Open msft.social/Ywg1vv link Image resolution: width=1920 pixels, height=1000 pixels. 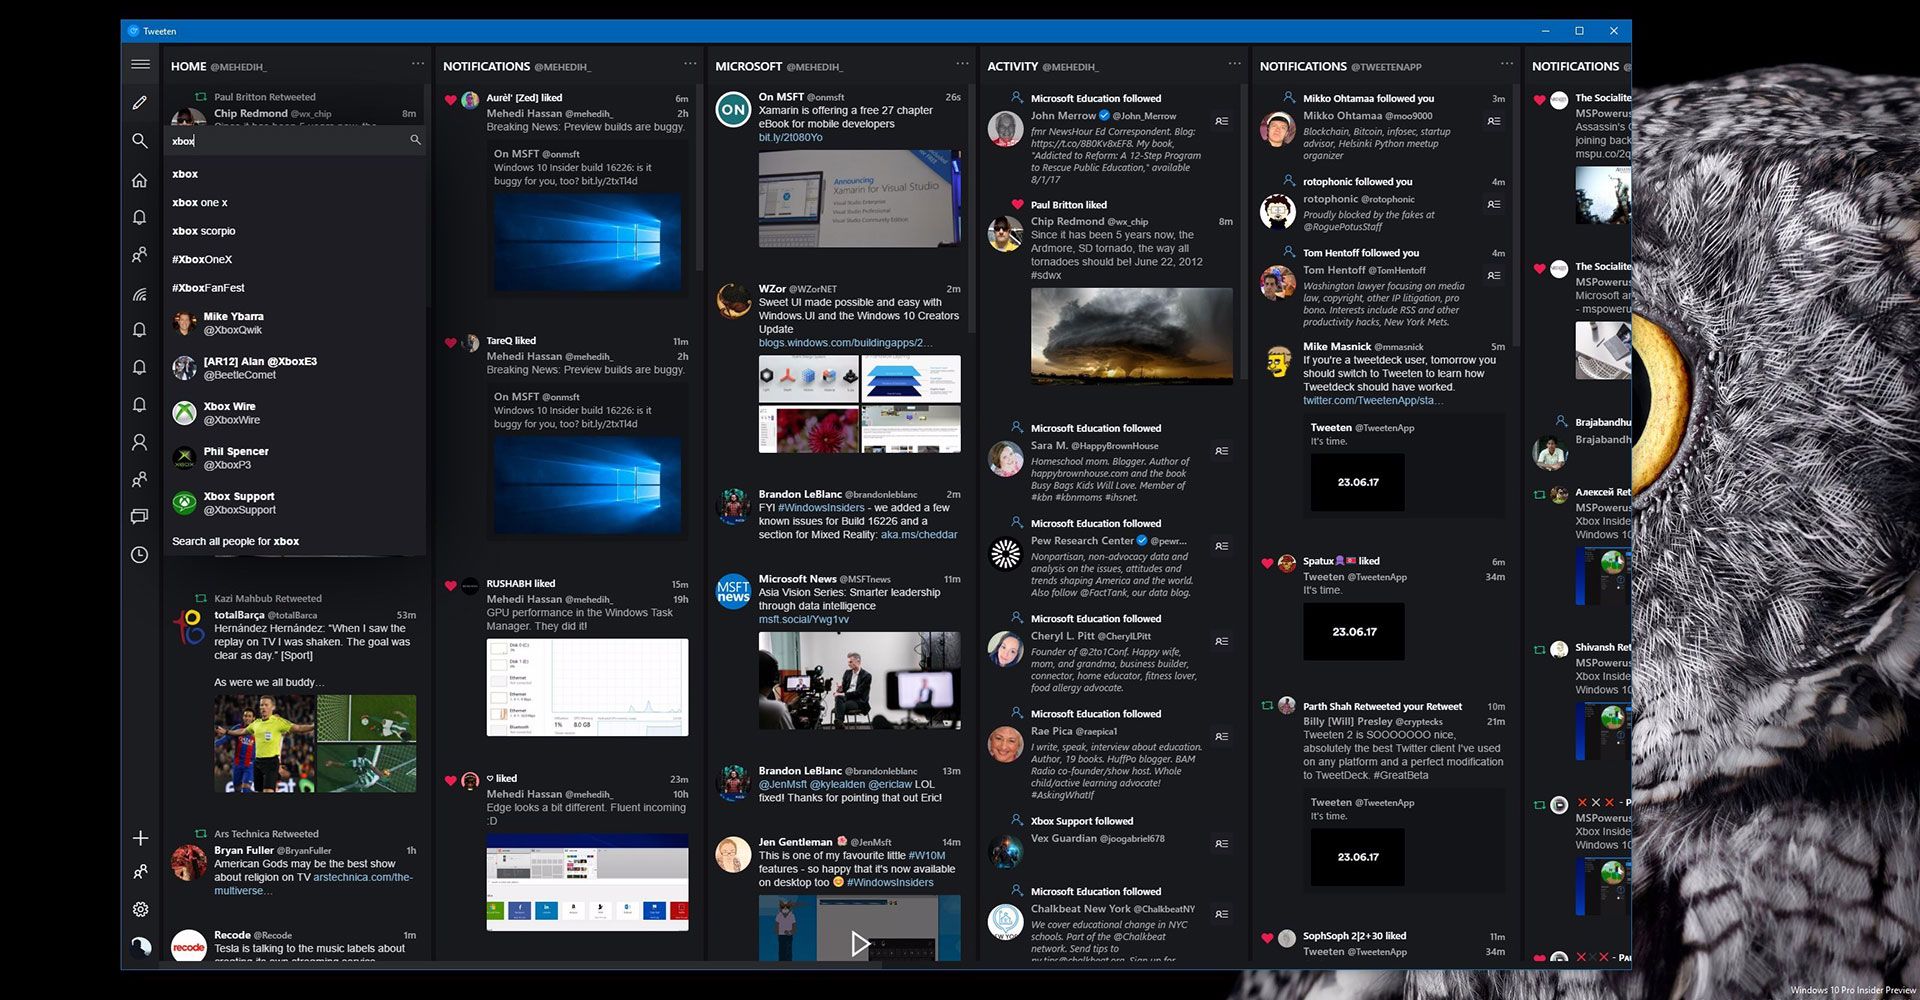tap(803, 619)
